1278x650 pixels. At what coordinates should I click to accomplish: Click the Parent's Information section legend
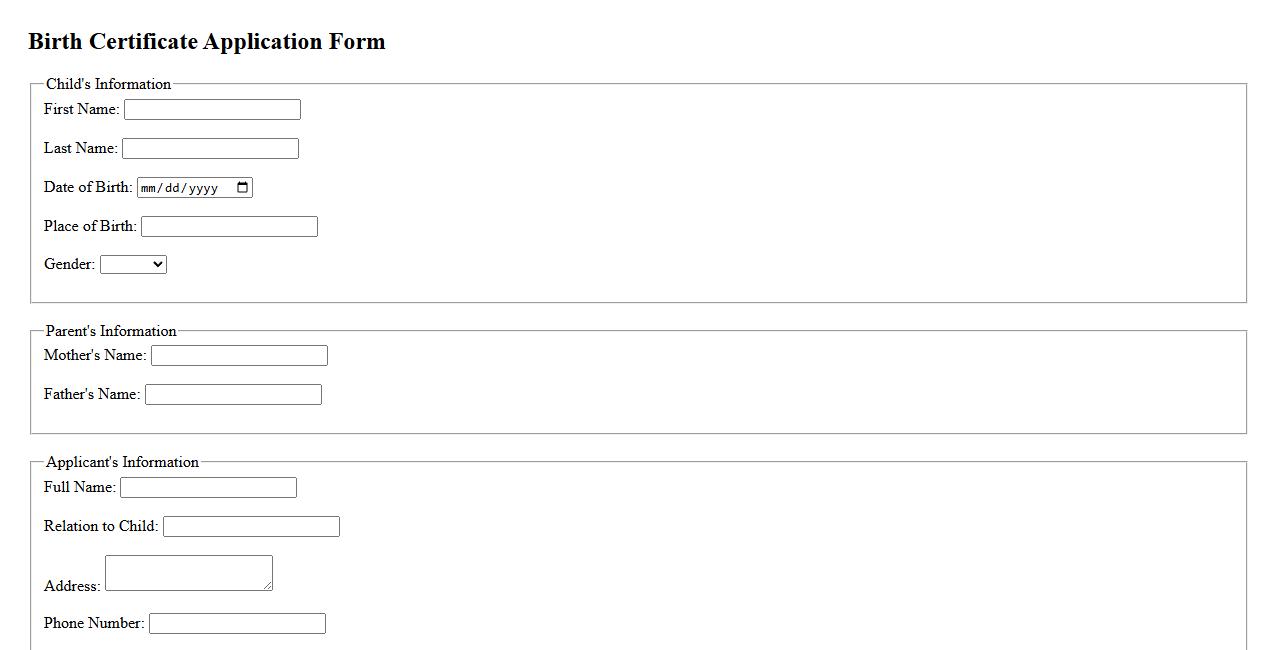(111, 331)
